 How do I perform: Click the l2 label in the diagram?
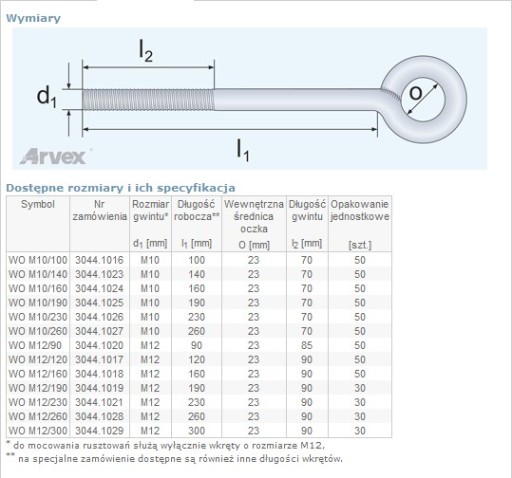146,50
